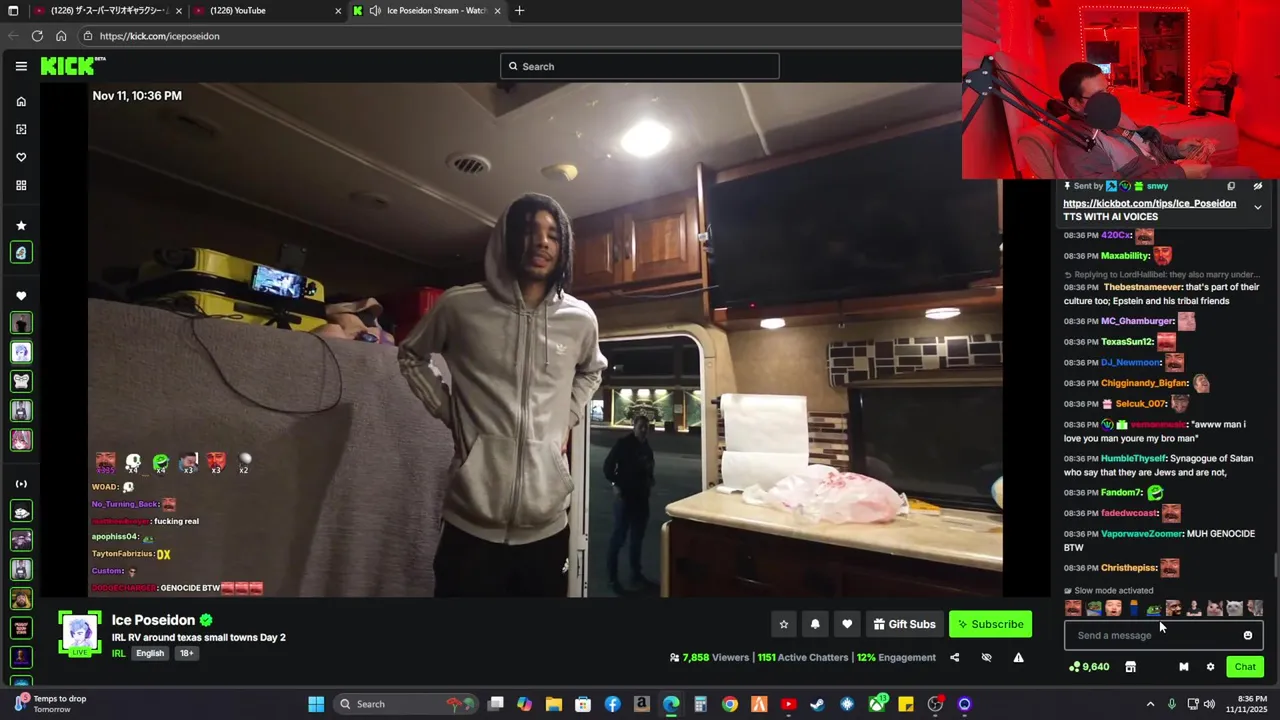The image size is (1280, 720).
Task: Open the emoji picker in the message box
Action: 1248,635
